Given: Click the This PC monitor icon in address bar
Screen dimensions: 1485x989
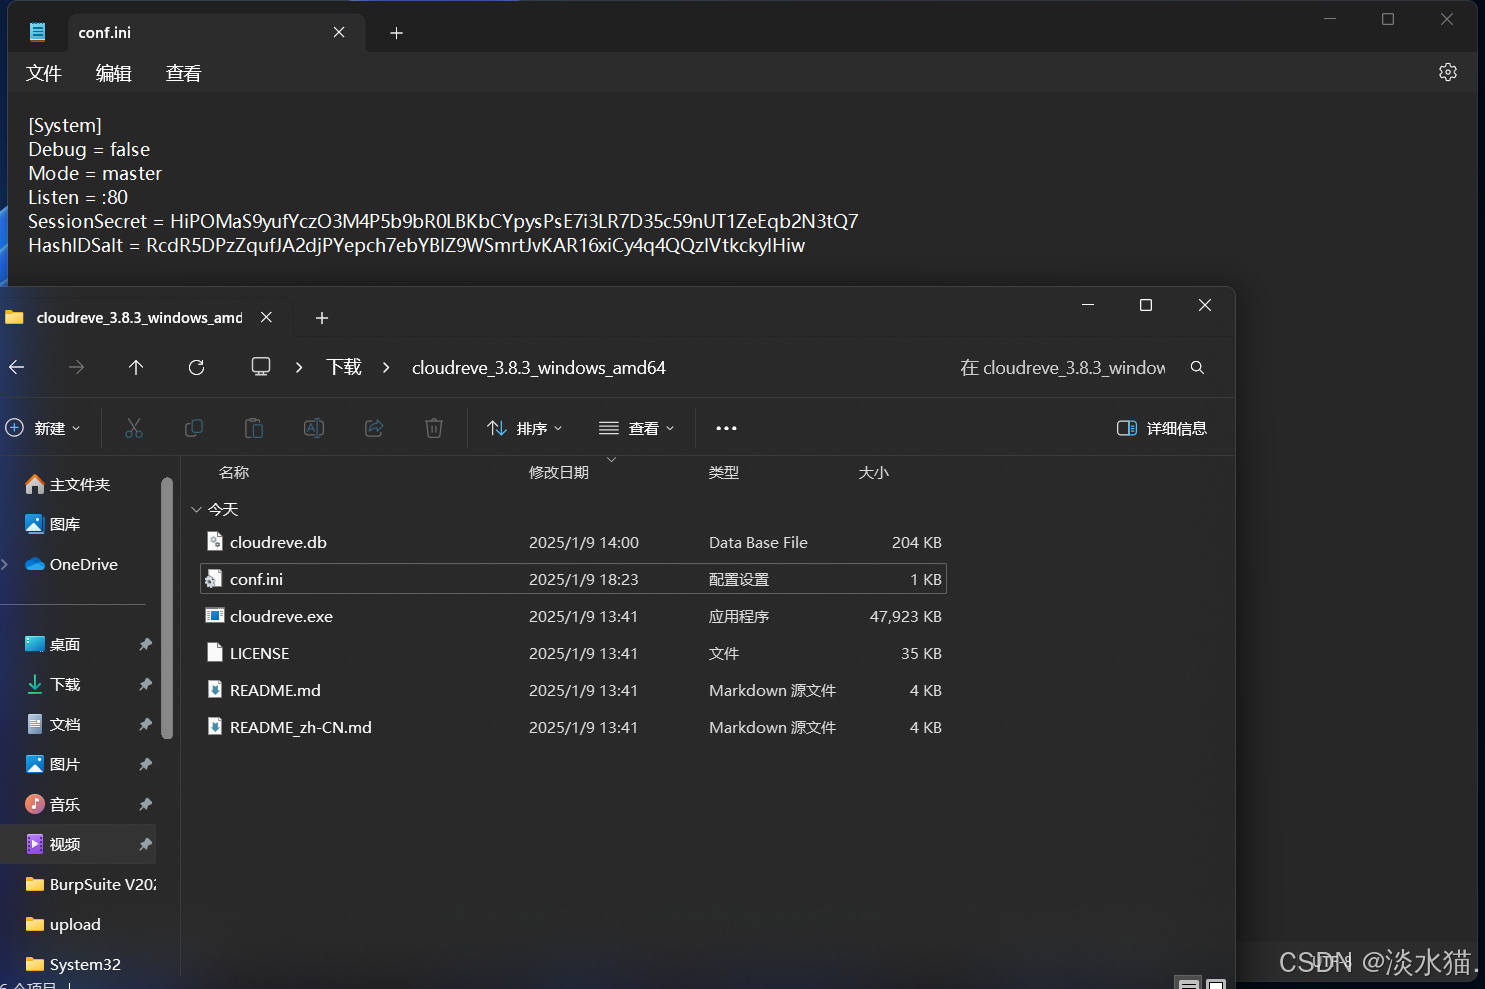Looking at the screenshot, I should (261, 366).
